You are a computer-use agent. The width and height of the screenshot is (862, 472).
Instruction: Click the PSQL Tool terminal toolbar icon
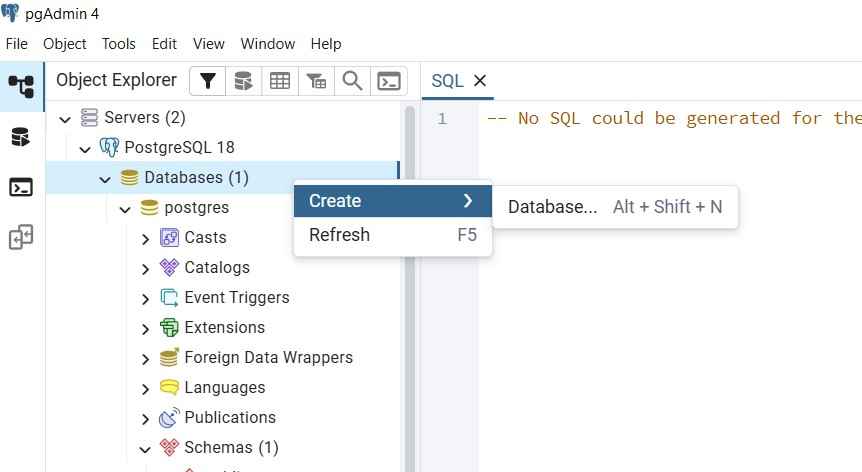pyautogui.click(x=389, y=81)
